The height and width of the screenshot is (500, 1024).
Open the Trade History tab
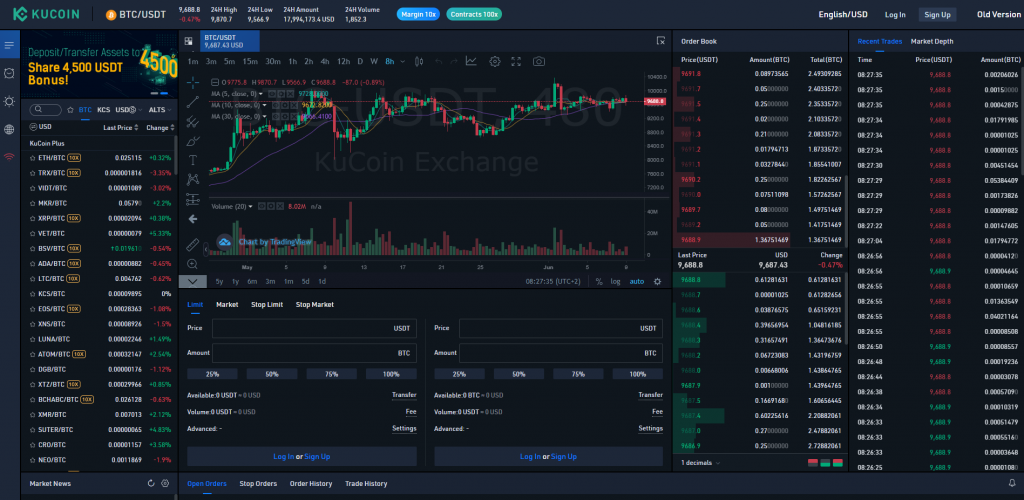click(366, 484)
